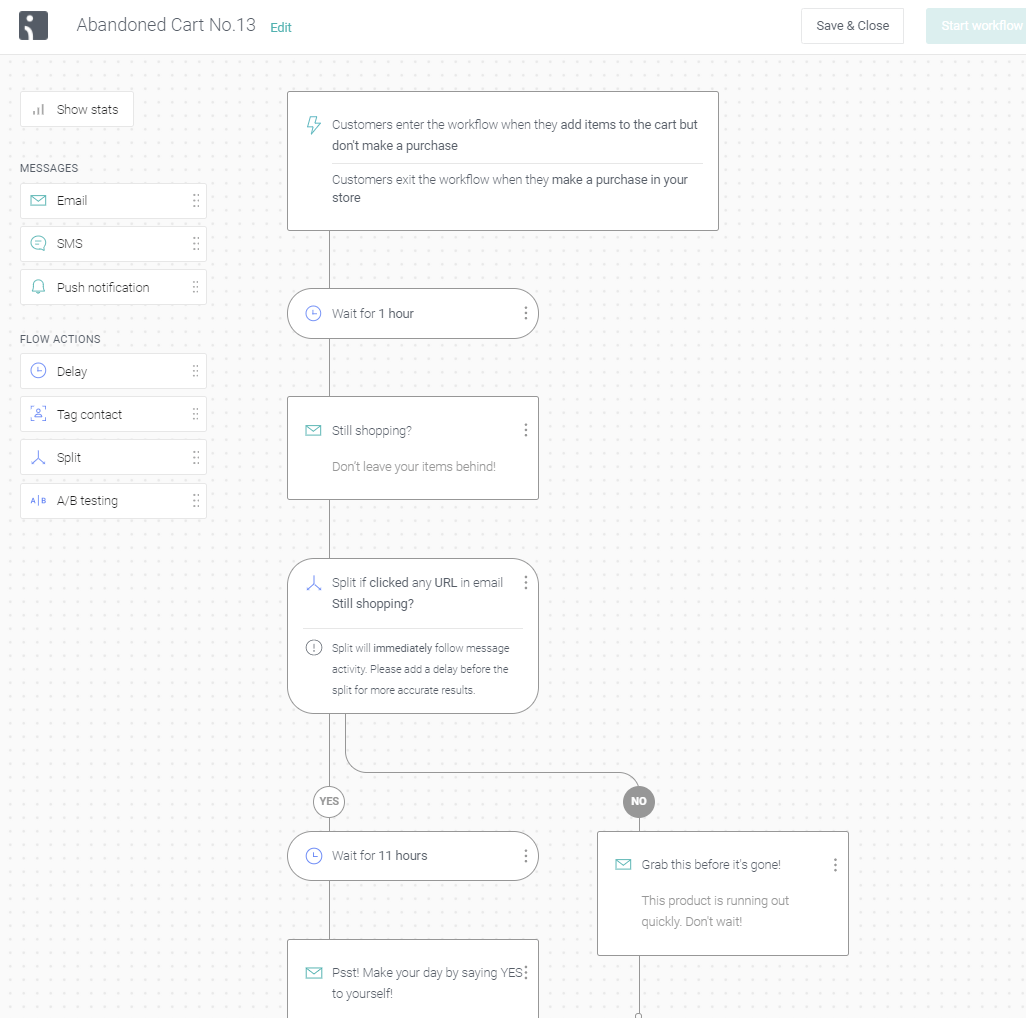Click the bell icon for Push notification
The image size is (1026, 1018).
click(39, 287)
